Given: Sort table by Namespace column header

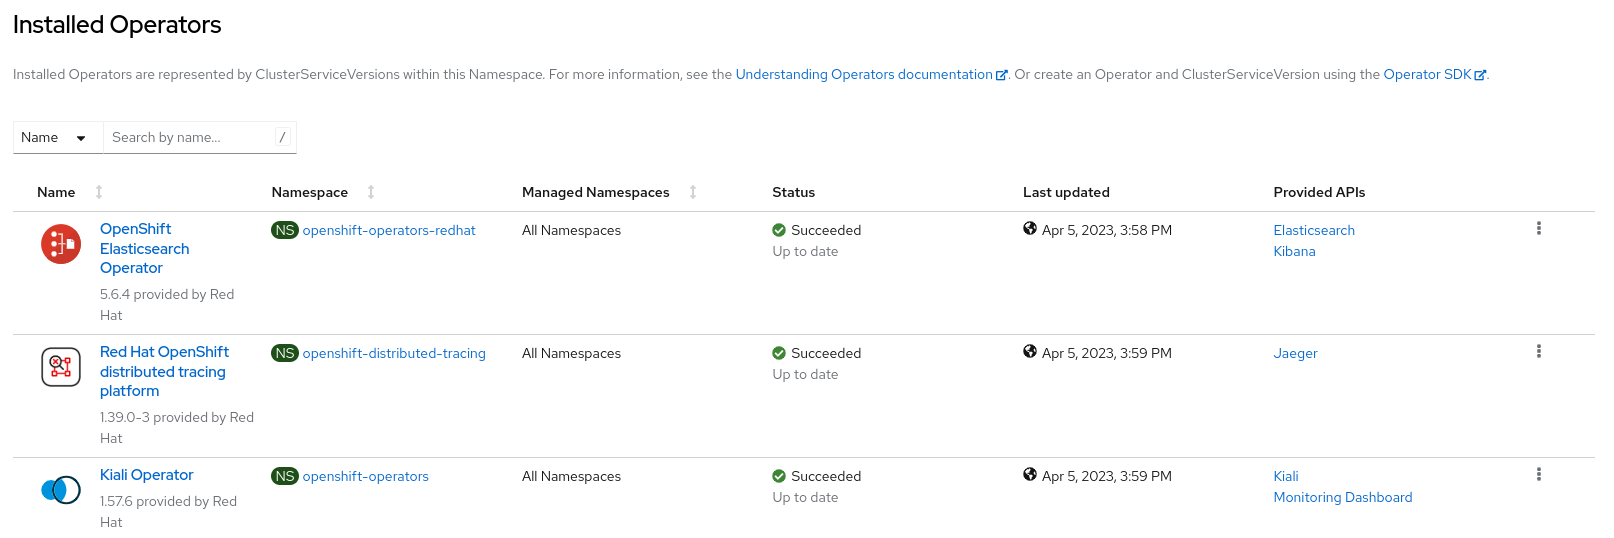Looking at the screenshot, I should click(x=310, y=192).
